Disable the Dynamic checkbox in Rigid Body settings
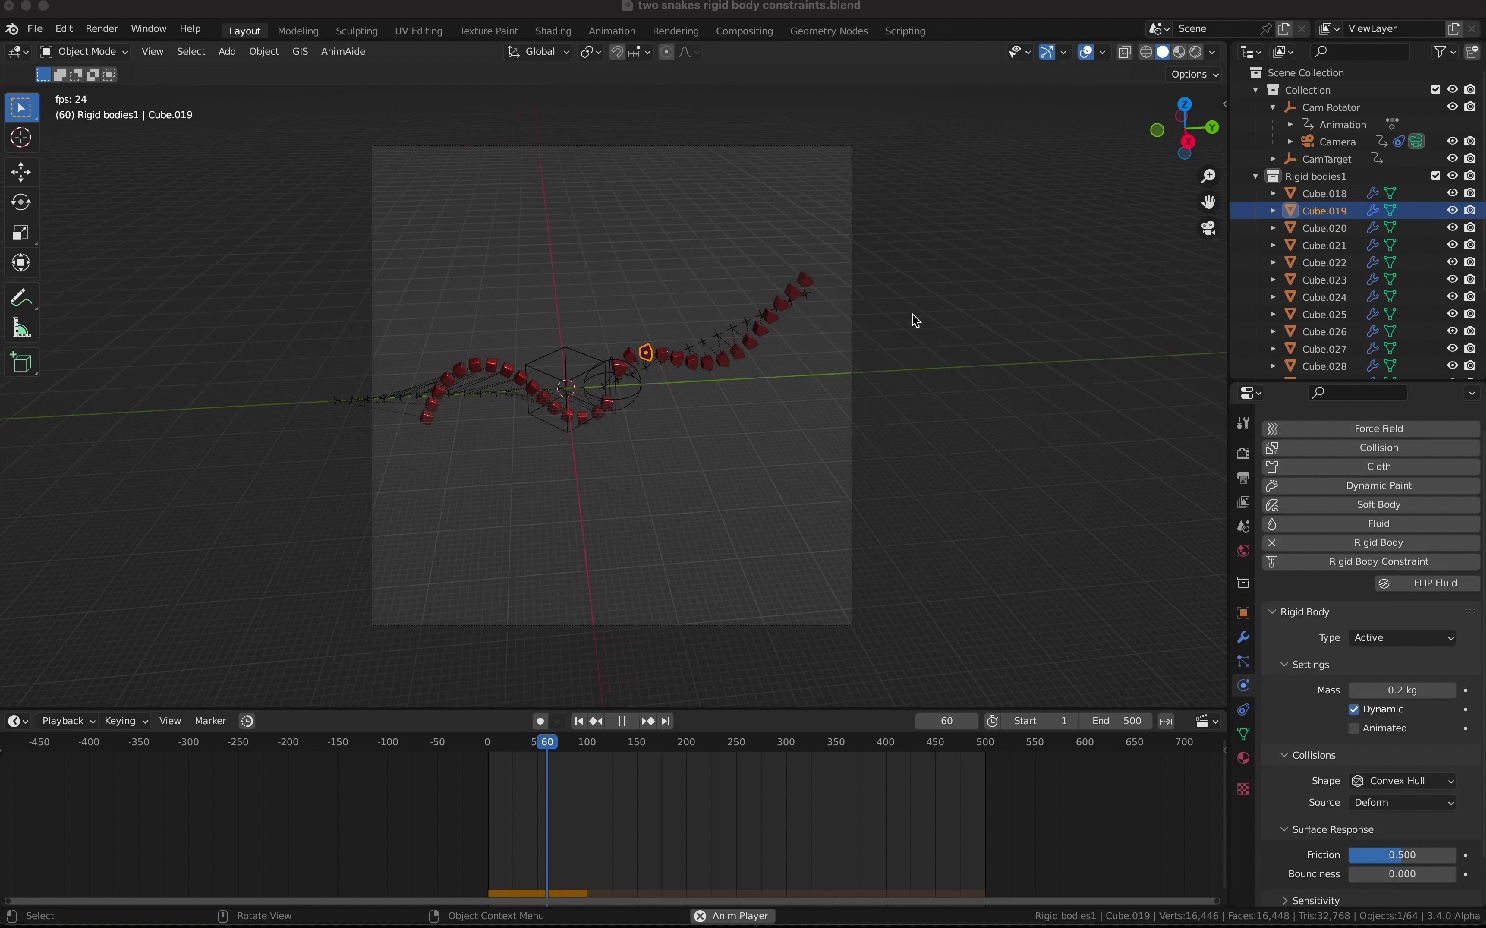 [x=1355, y=708]
